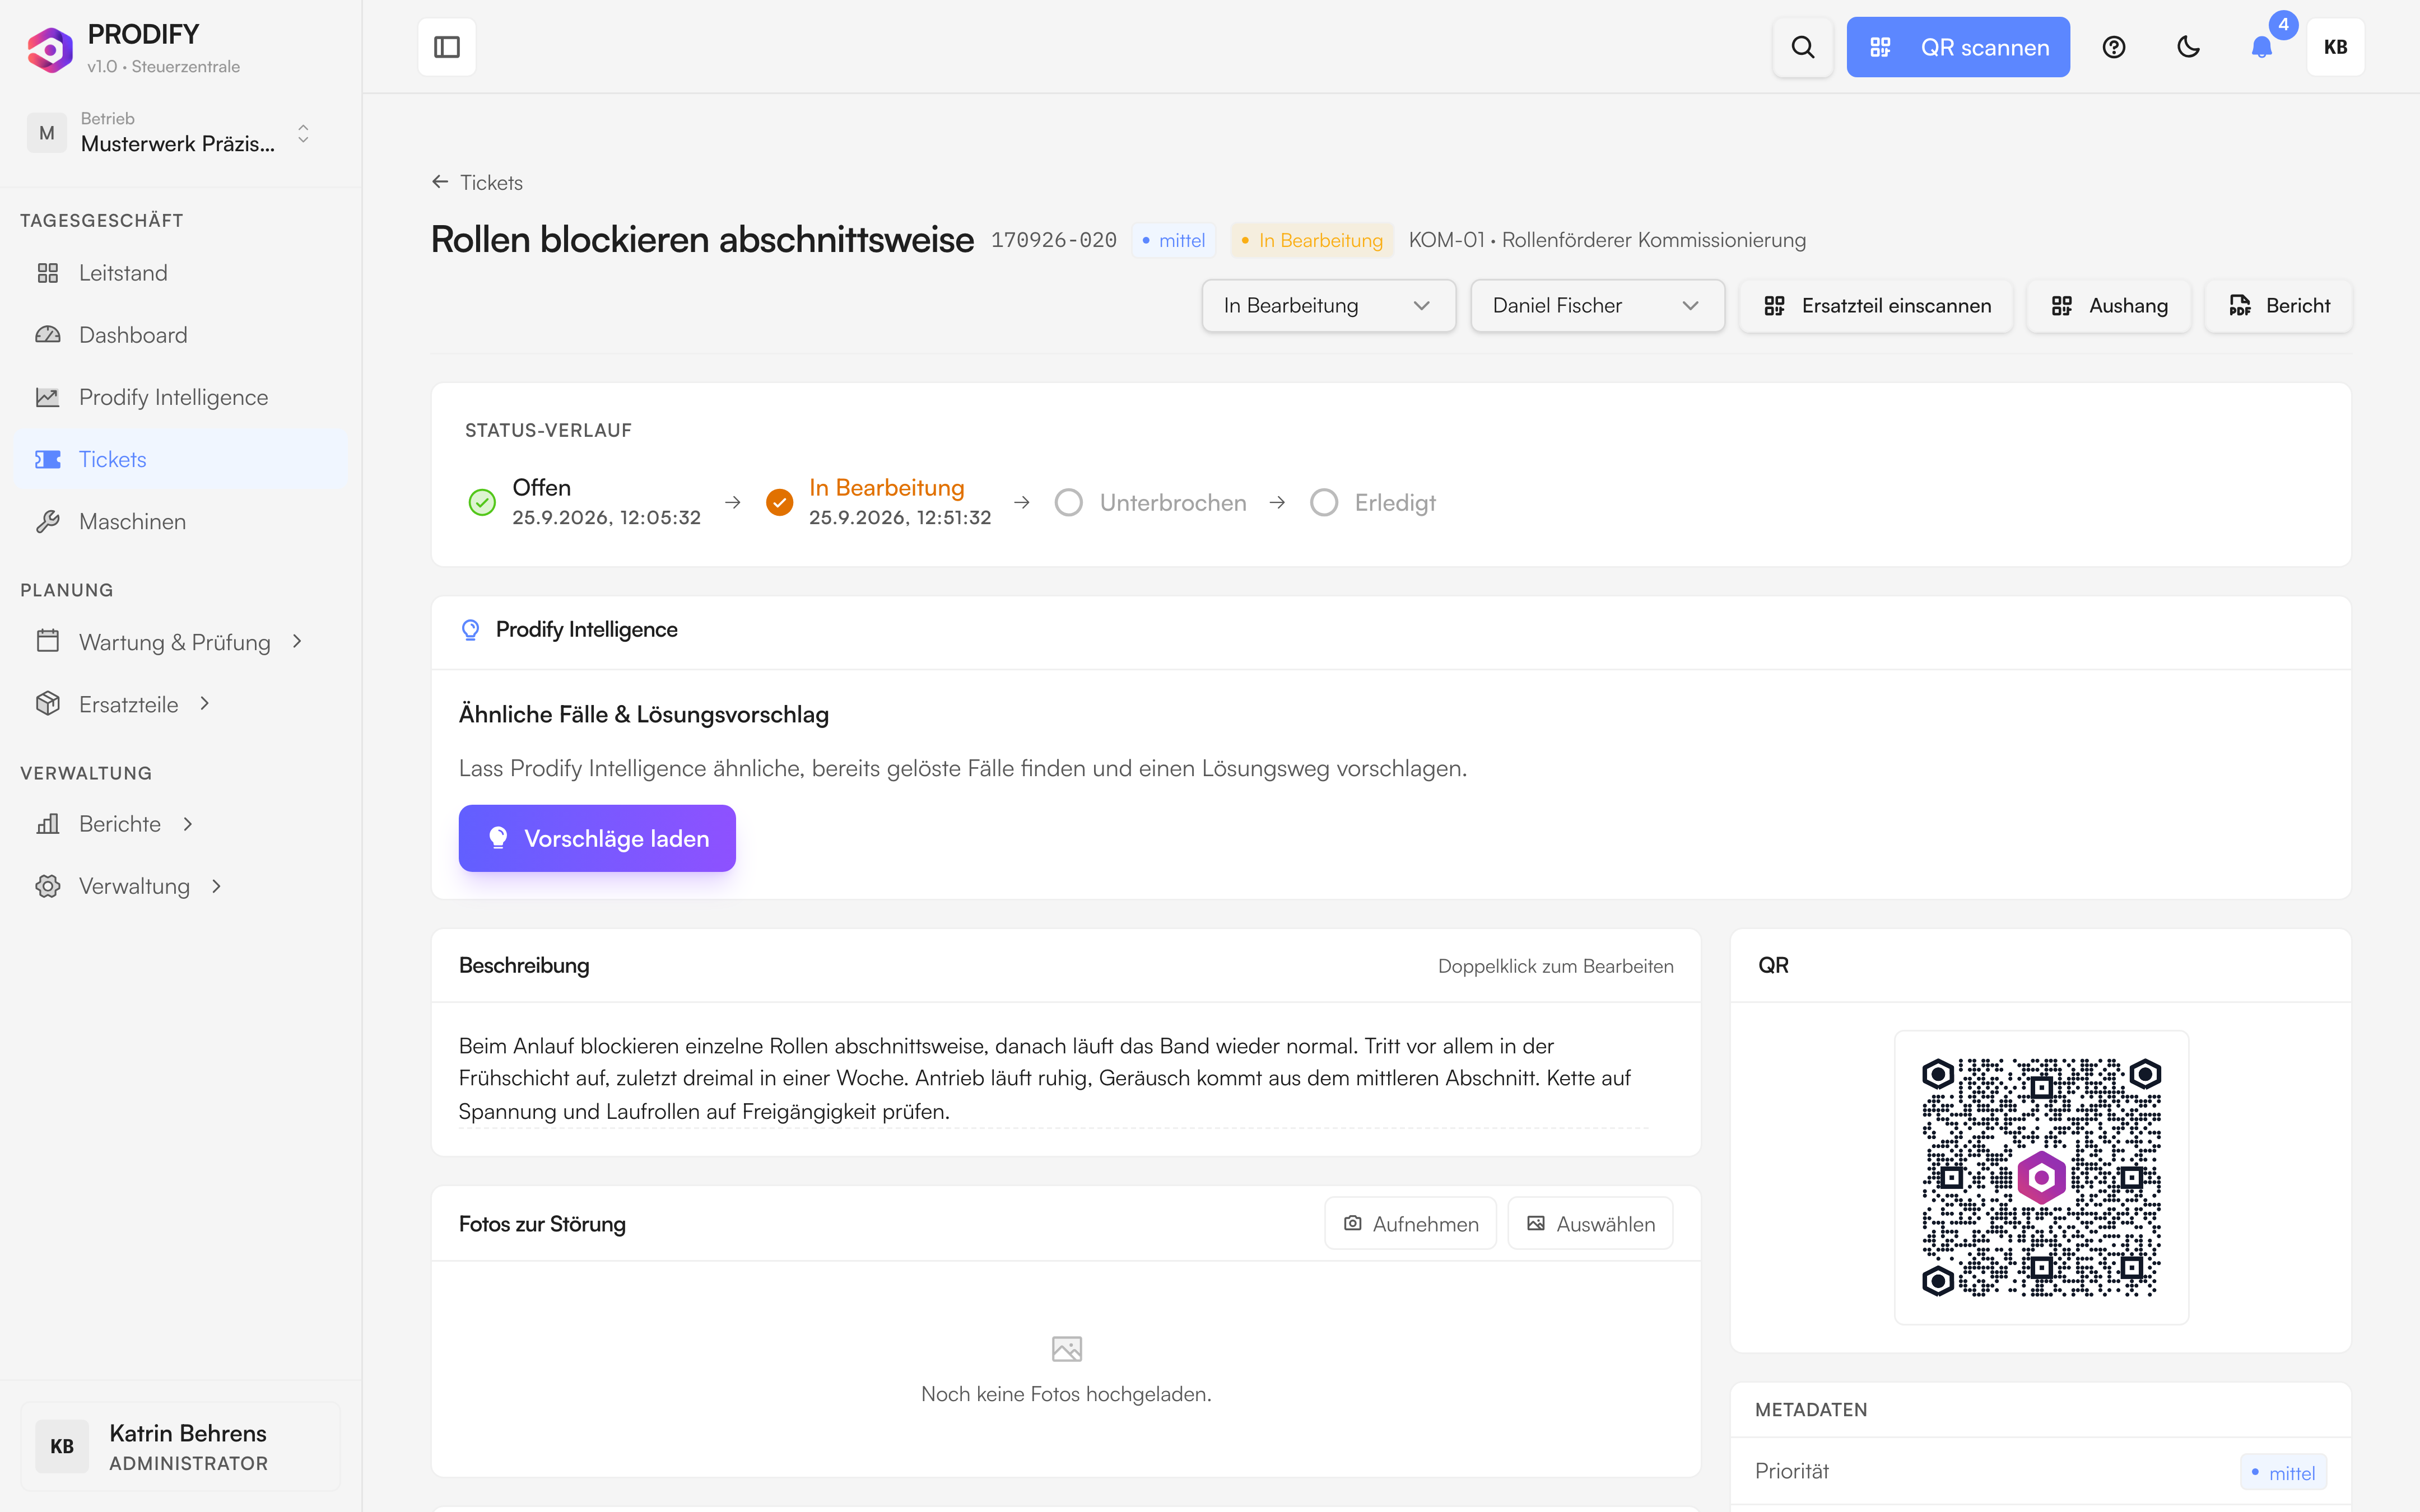The height and width of the screenshot is (1512, 2420).
Task: Toggle dark mode moon icon
Action: (2188, 47)
